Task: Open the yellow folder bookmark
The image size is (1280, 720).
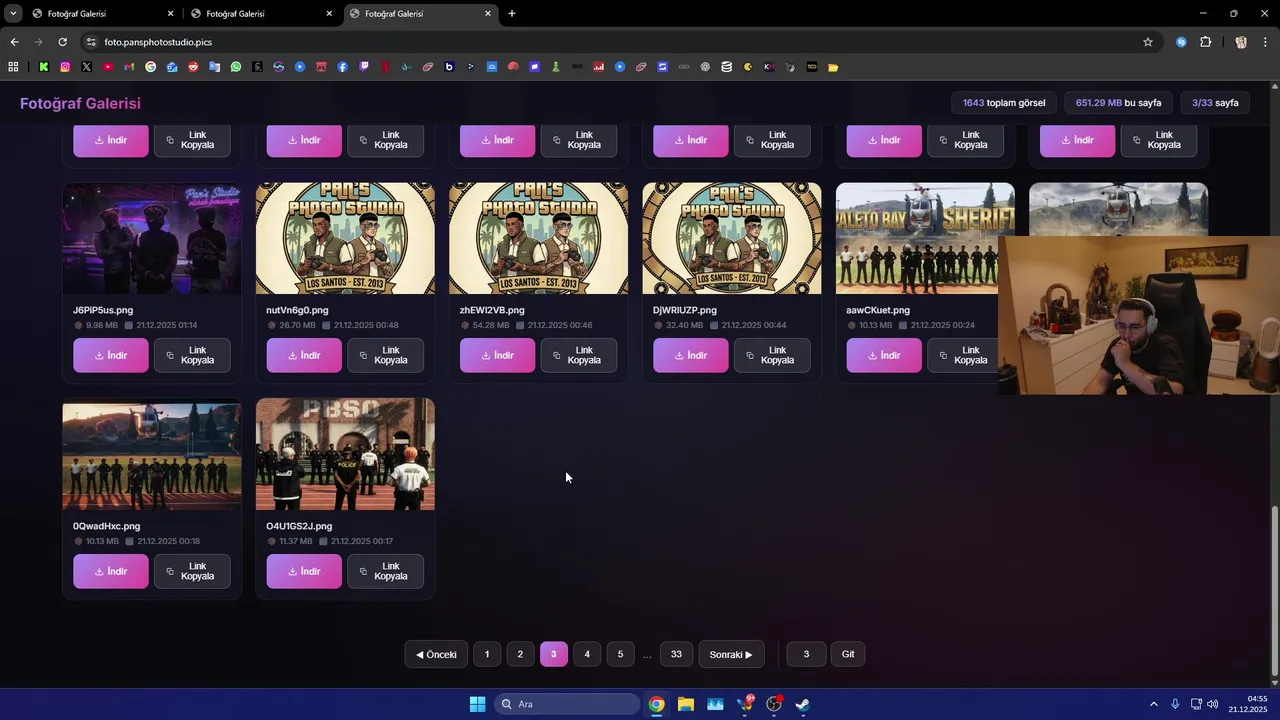Action: click(833, 67)
